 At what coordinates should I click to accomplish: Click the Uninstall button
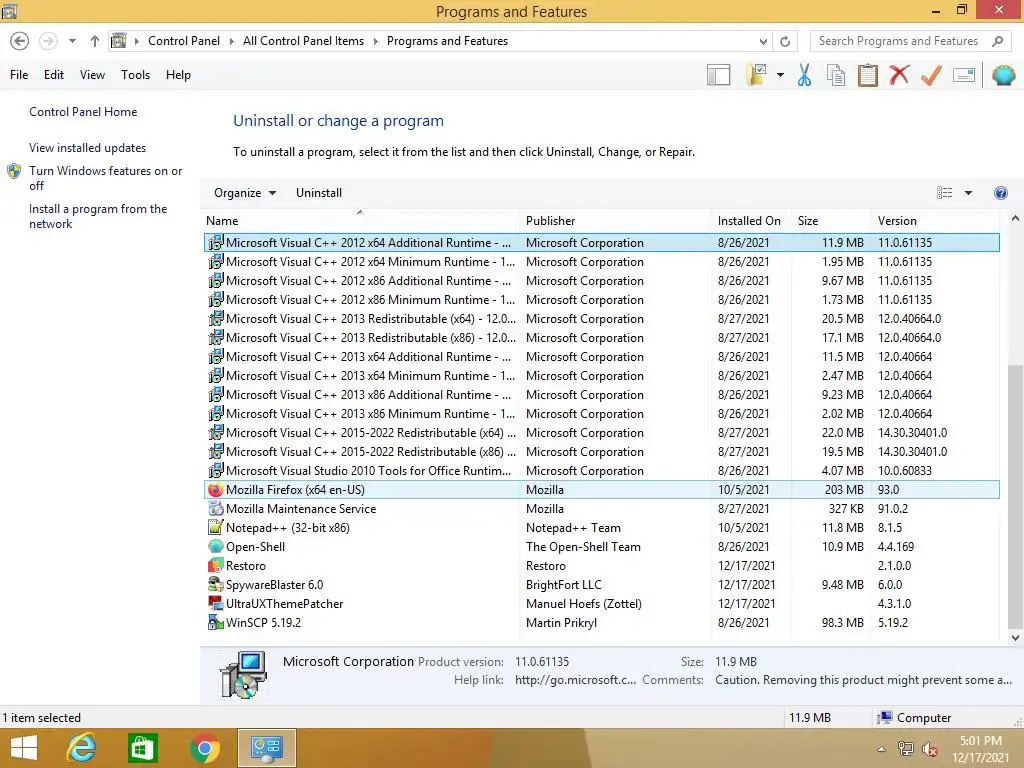pyautogui.click(x=319, y=193)
